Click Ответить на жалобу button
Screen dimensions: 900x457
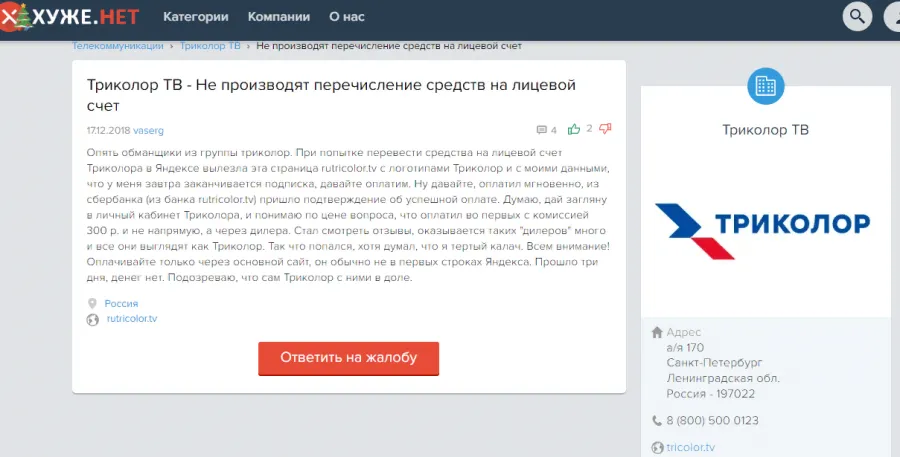[348, 358]
